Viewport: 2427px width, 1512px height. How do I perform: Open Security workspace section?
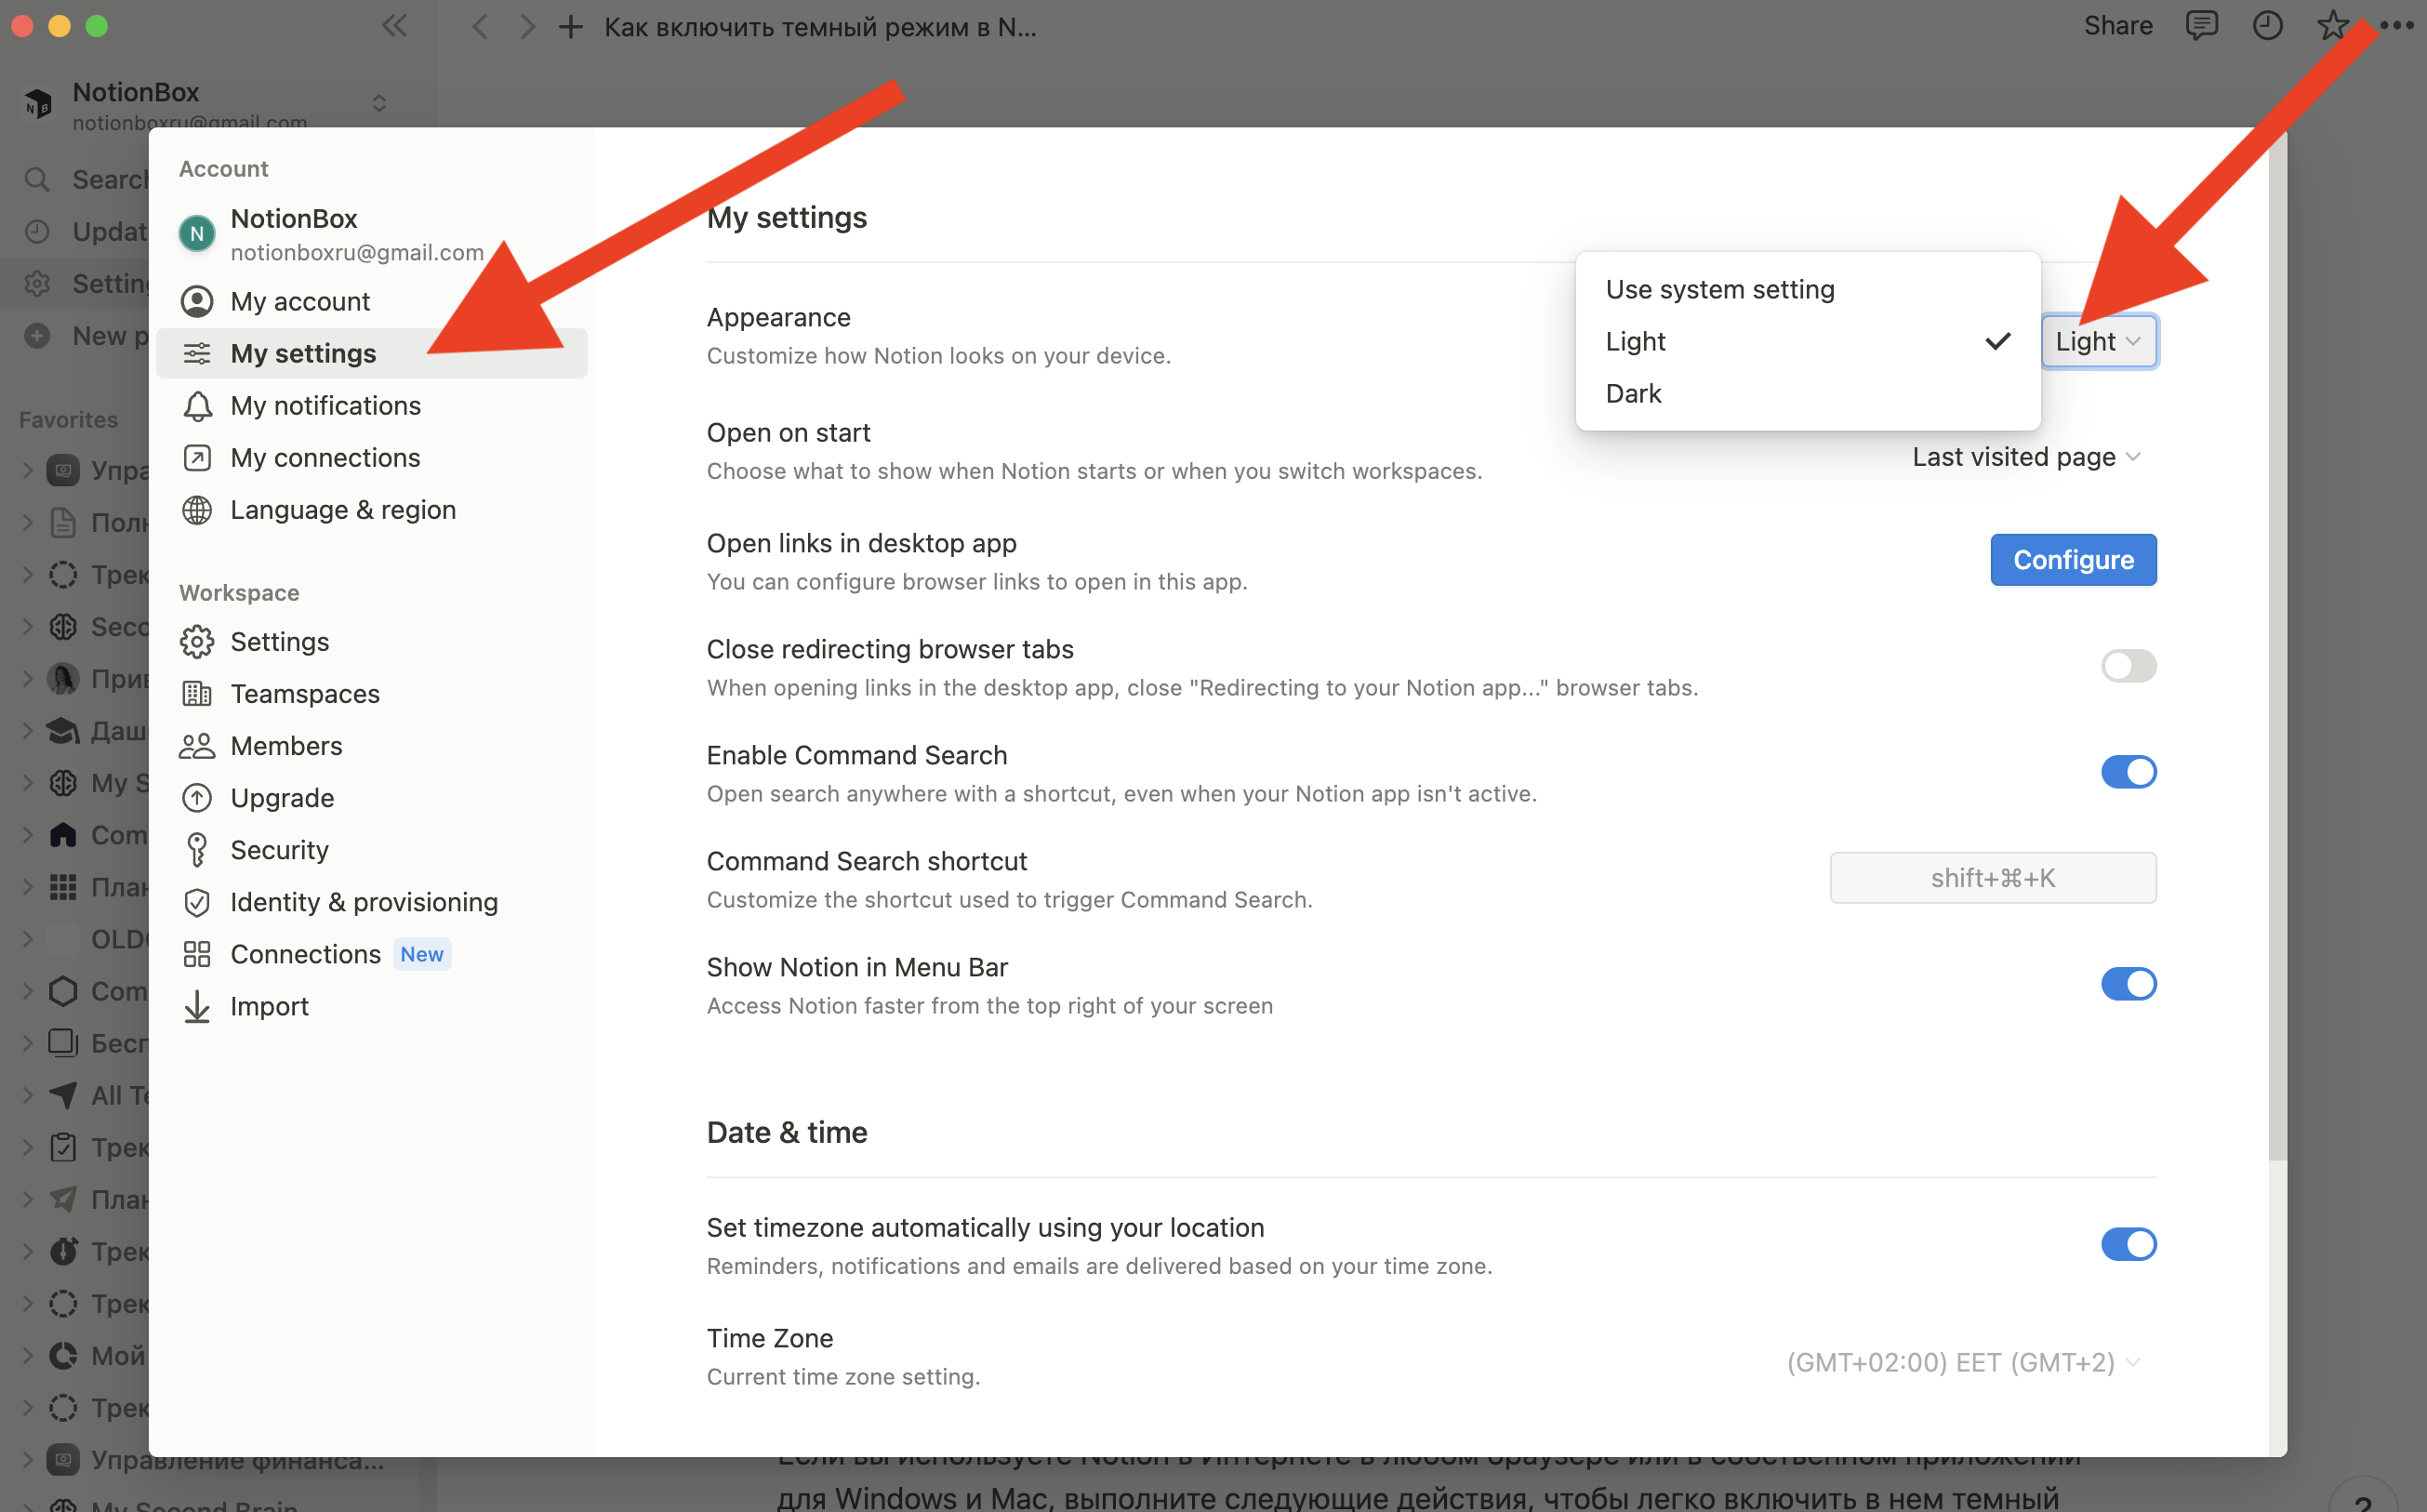click(x=371, y=849)
